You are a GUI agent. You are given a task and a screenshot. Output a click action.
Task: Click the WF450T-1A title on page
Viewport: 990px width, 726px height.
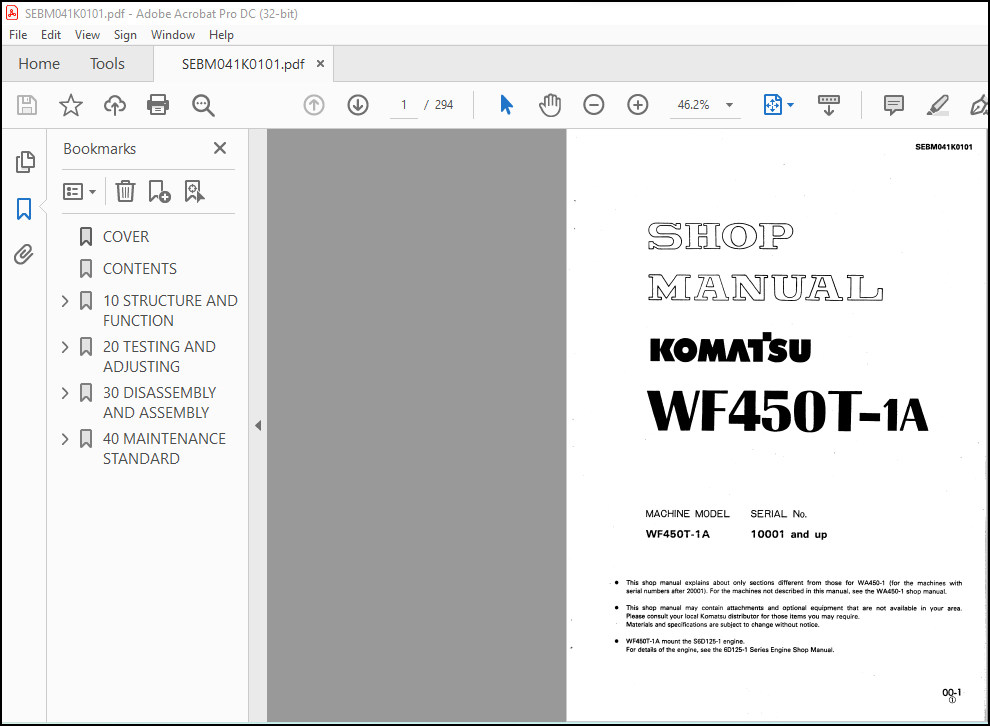(787, 412)
